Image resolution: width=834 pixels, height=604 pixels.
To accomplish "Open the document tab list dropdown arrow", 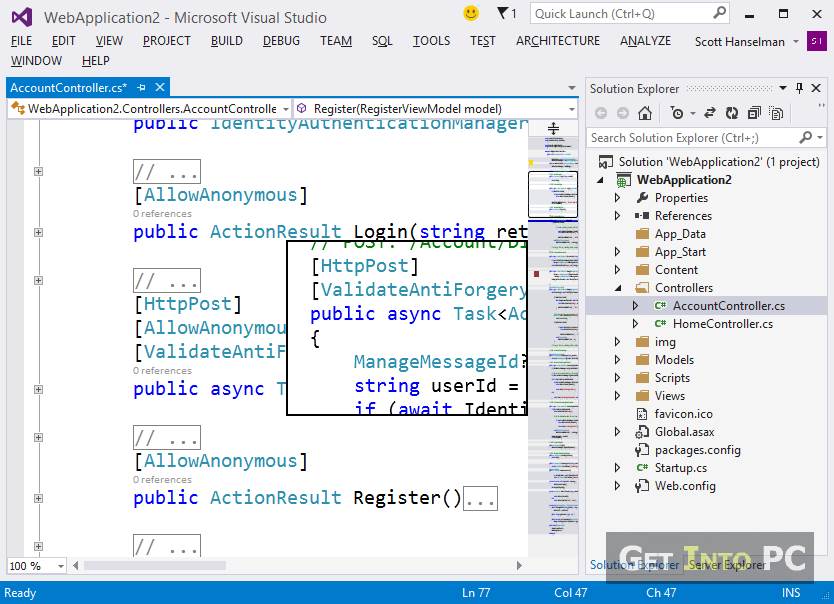I will (572, 88).
